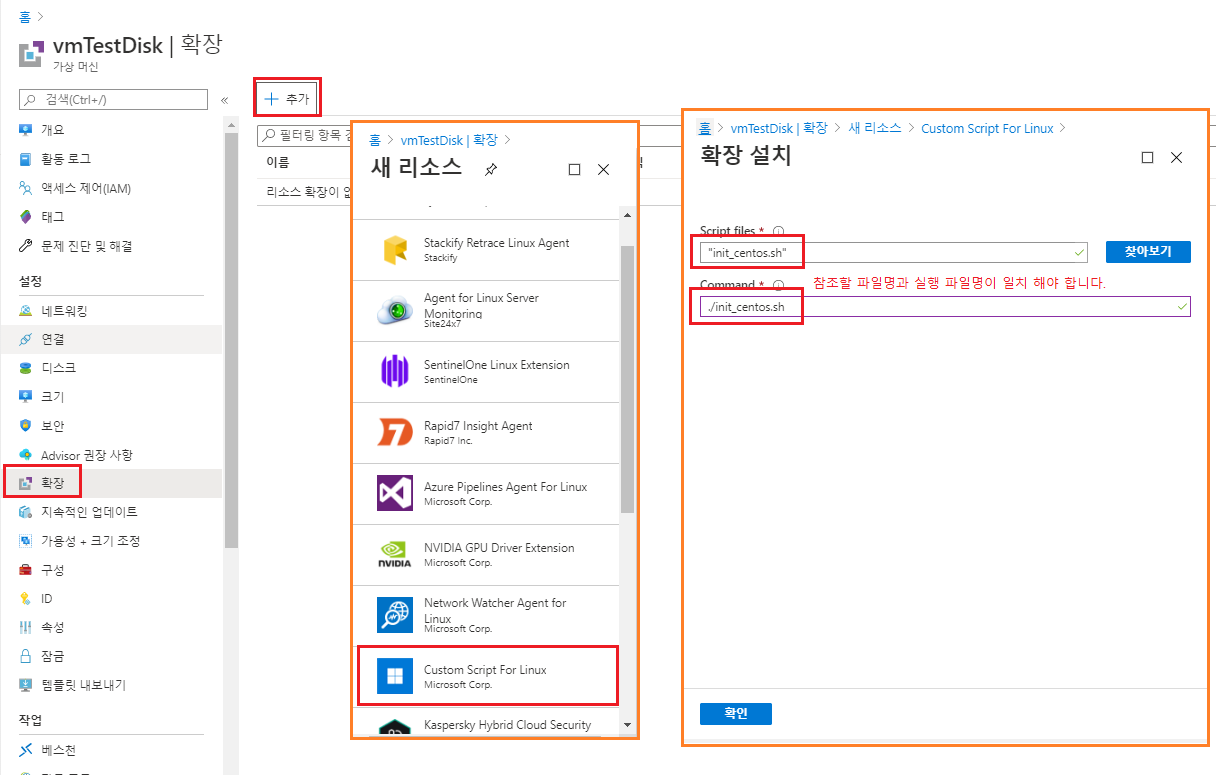Click the 베스천 icon

26,750
